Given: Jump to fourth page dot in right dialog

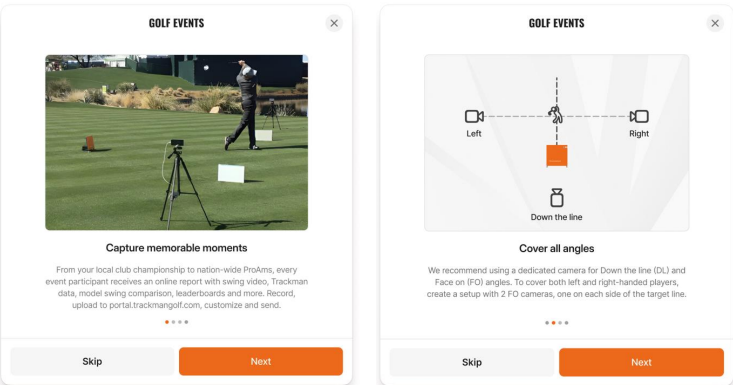Looking at the screenshot, I should [x=566, y=323].
